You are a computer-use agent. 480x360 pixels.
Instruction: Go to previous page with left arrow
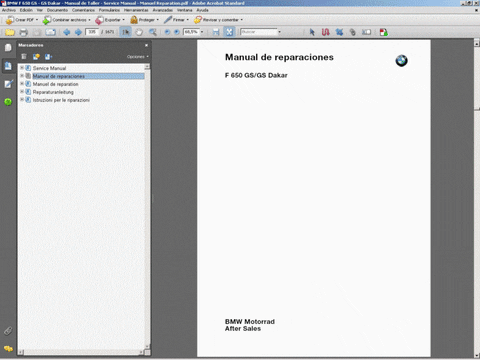tap(67, 32)
